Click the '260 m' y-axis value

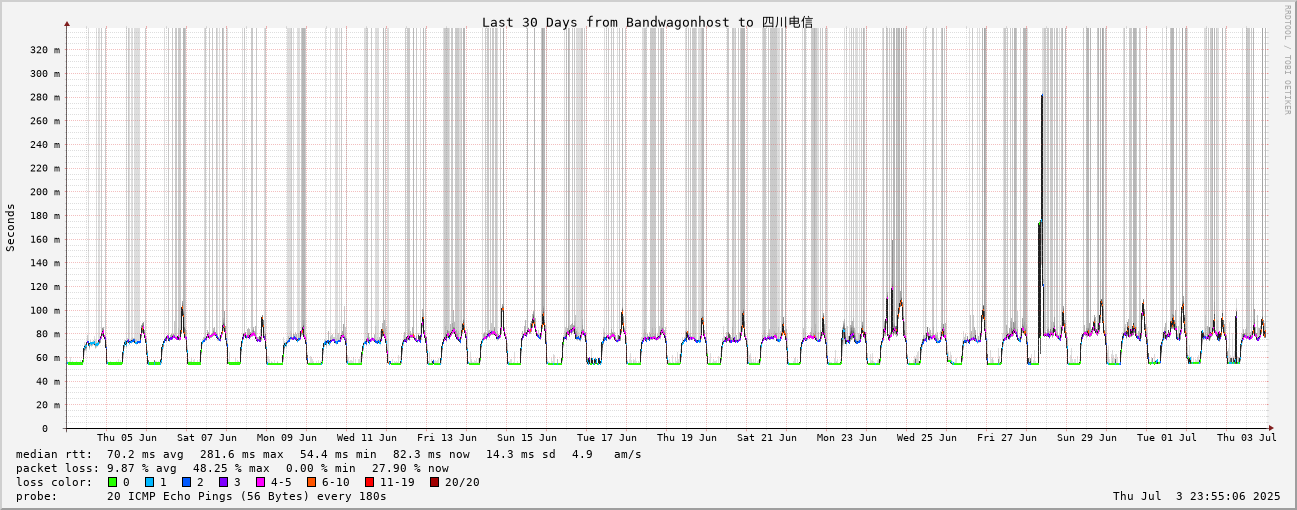point(44,121)
